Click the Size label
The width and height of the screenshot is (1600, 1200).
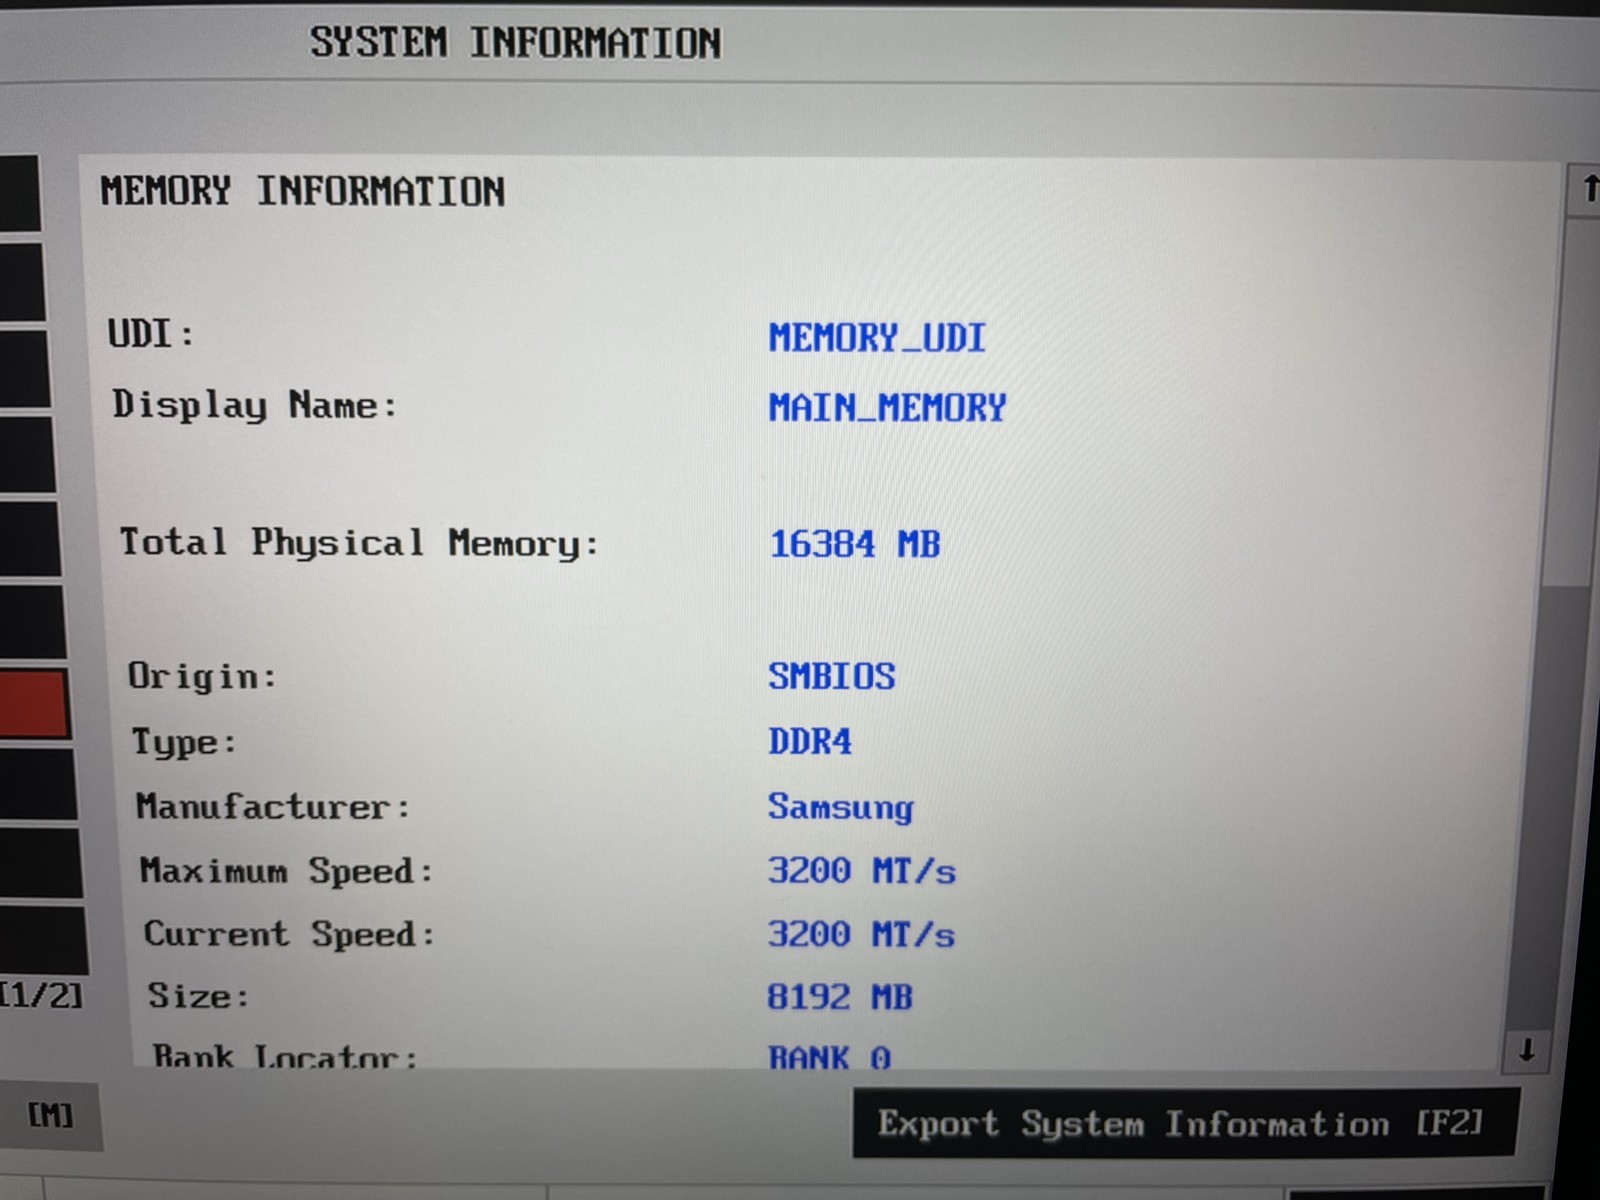pos(198,996)
